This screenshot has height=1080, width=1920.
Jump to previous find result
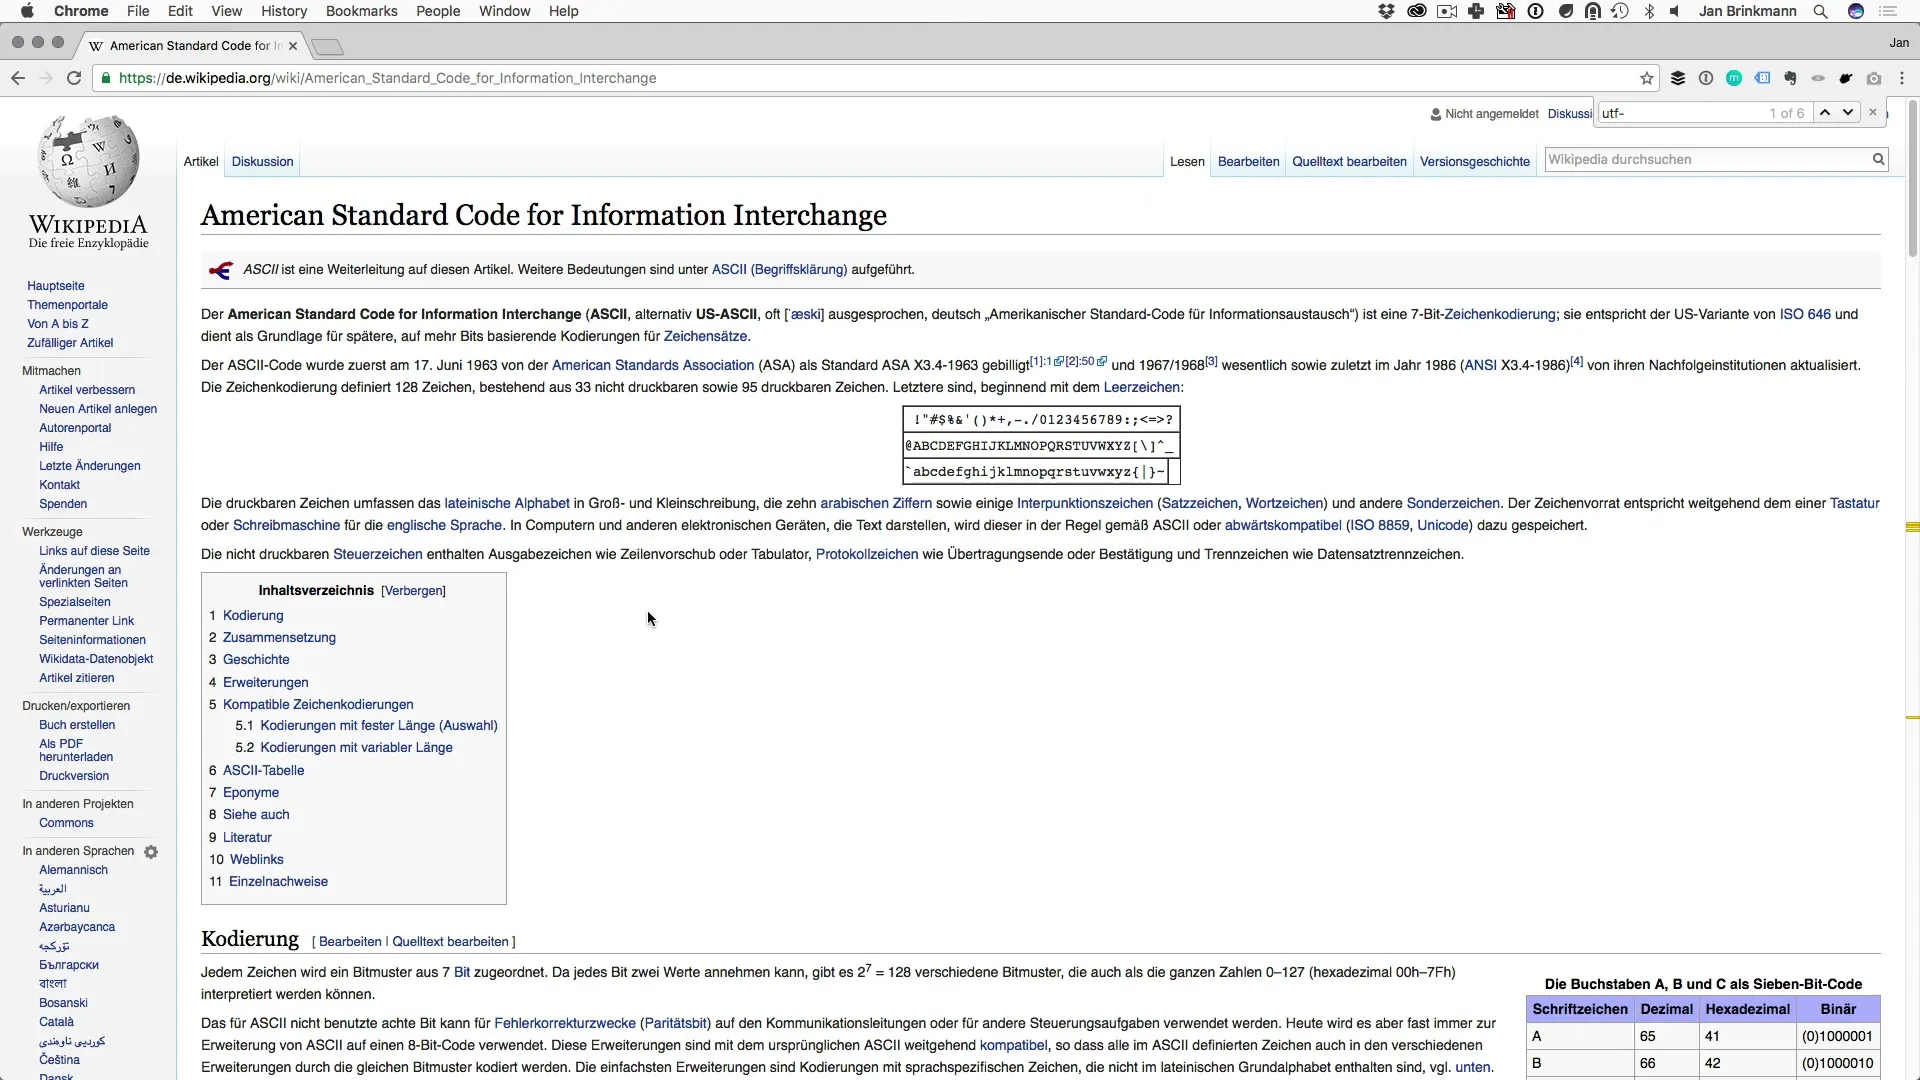pos(1825,113)
